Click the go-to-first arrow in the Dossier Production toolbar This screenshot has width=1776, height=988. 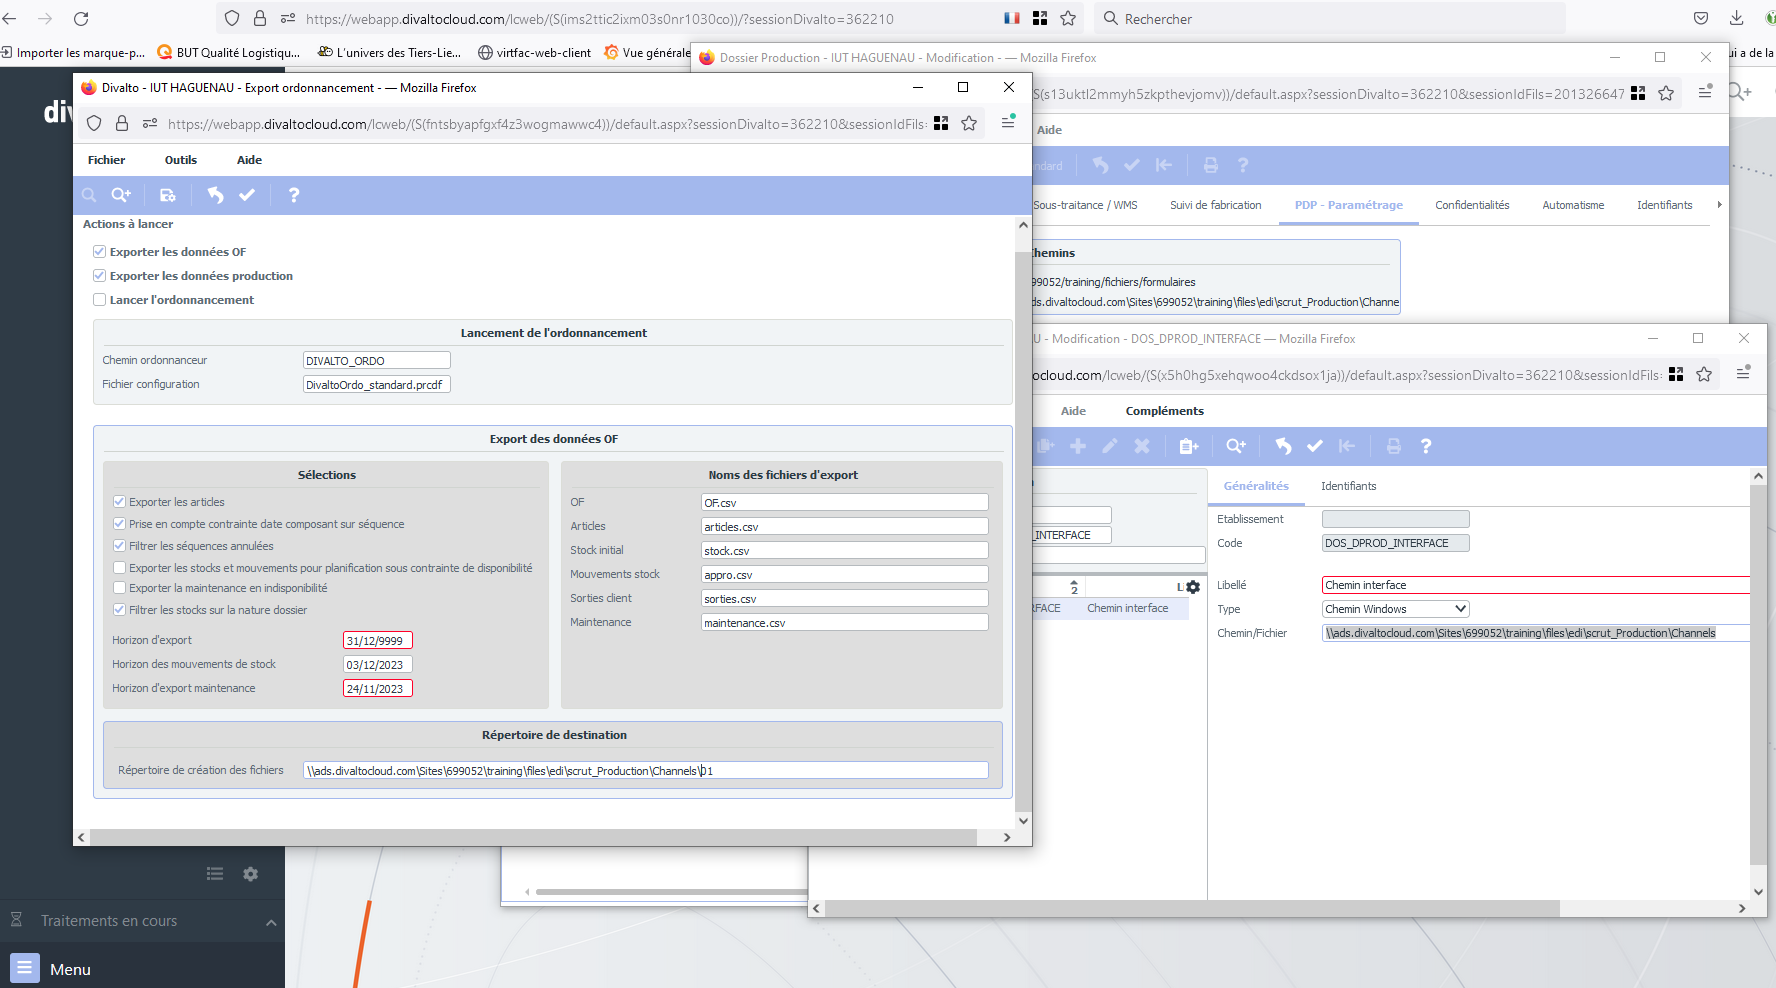click(x=1164, y=165)
